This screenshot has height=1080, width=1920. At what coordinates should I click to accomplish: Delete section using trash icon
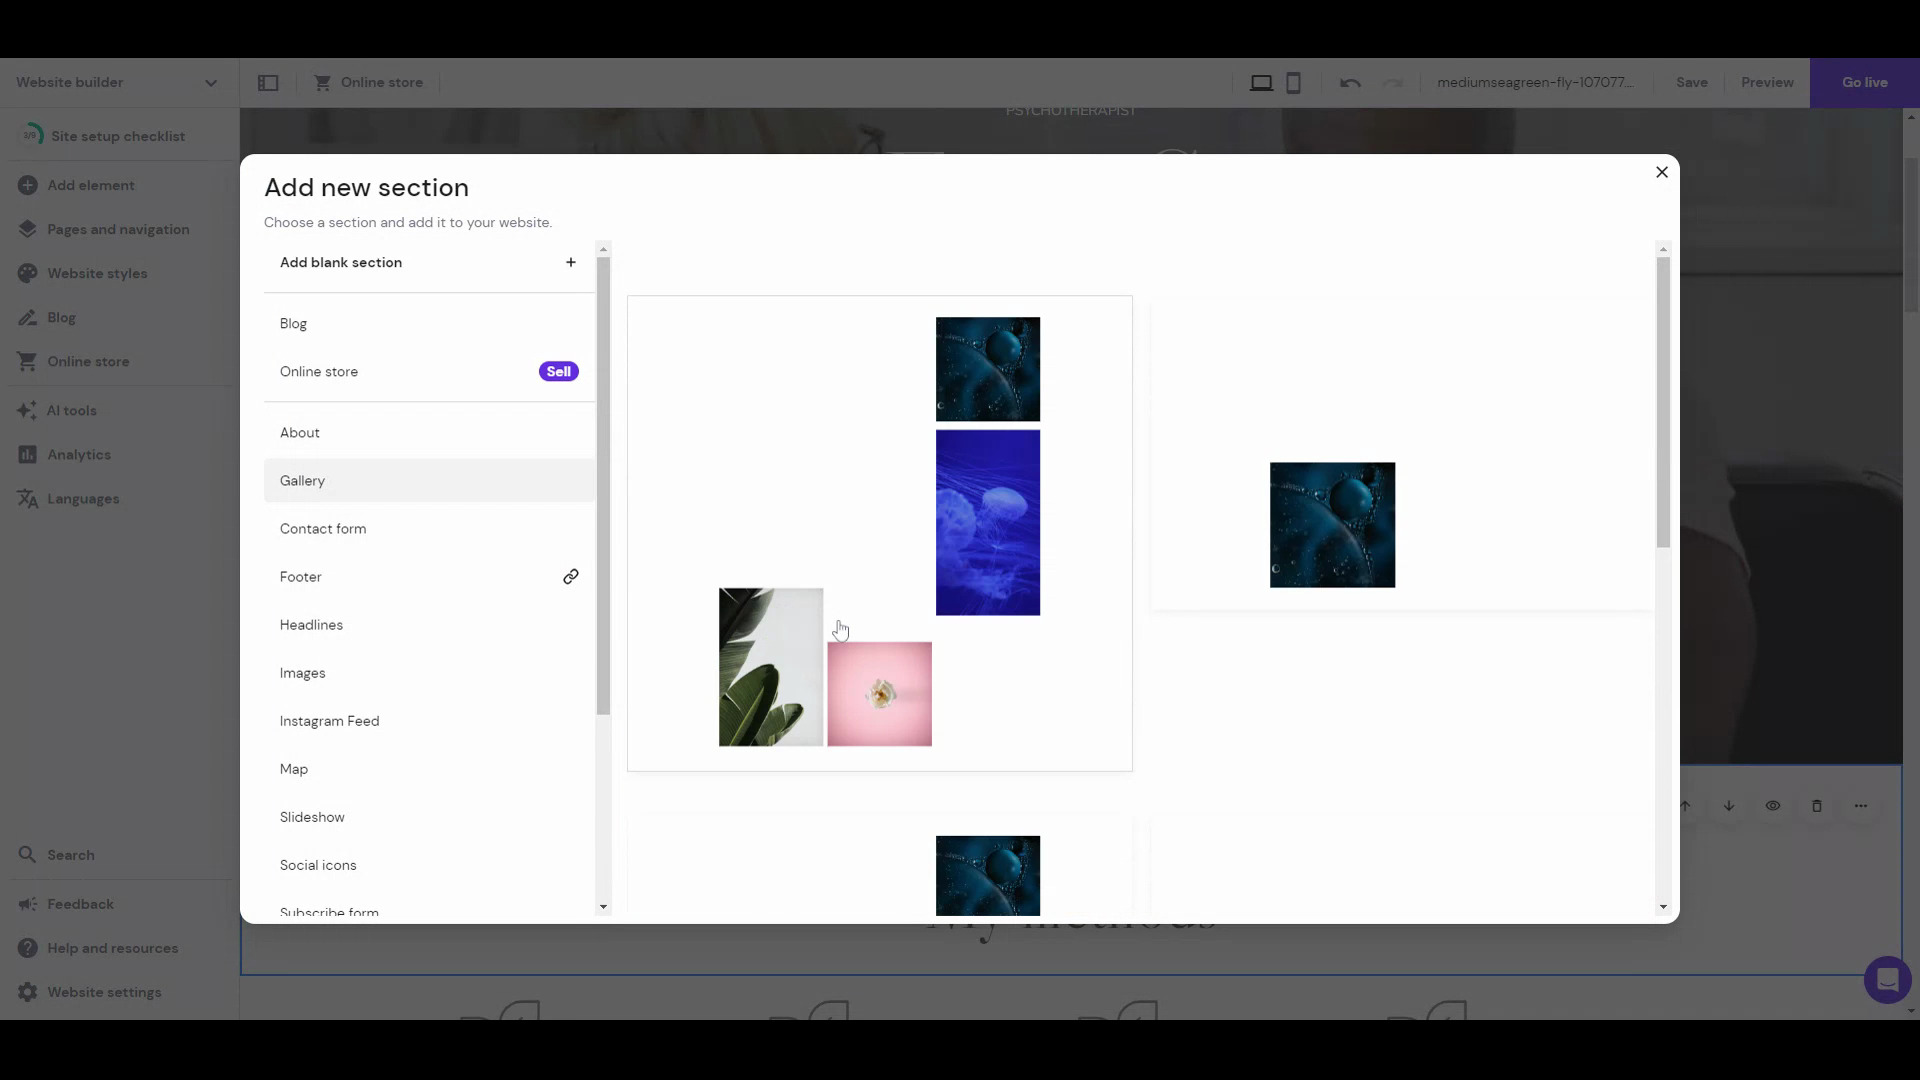click(1817, 806)
